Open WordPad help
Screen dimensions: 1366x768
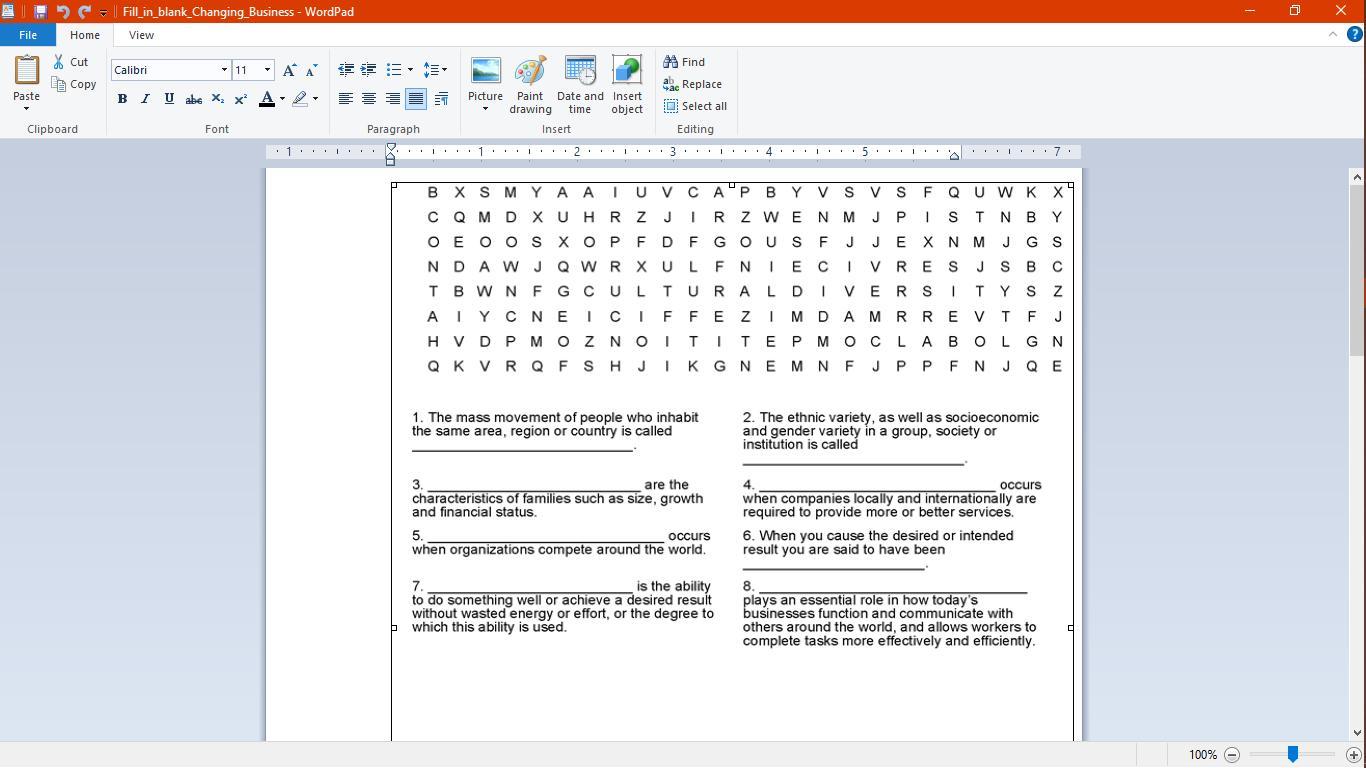pyautogui.click(x=1355, y=34)
